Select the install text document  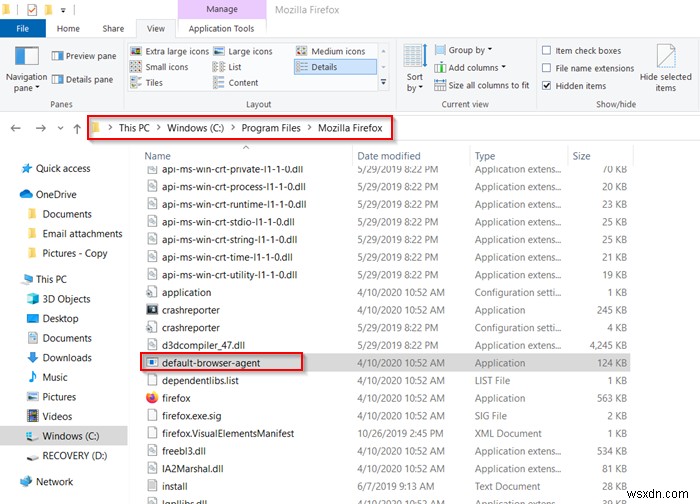point(175,486)
